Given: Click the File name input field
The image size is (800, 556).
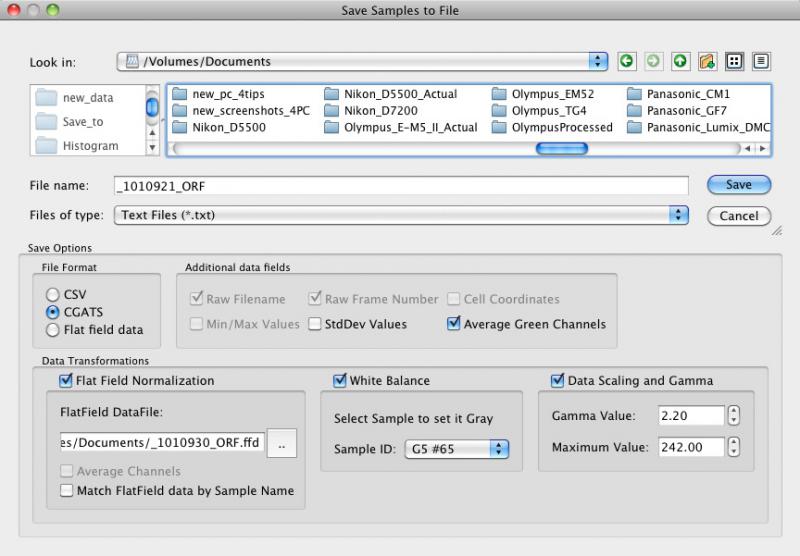Looking at the screenshot, I should coord(401,186).
